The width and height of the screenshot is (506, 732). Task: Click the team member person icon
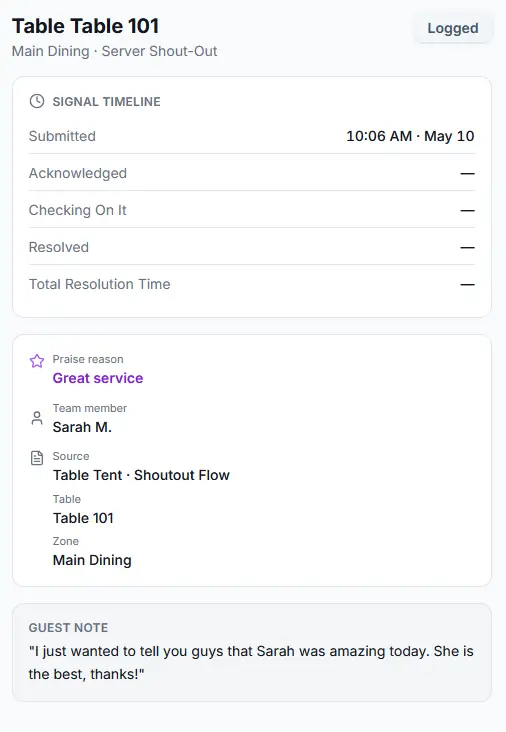coord(37,418)
